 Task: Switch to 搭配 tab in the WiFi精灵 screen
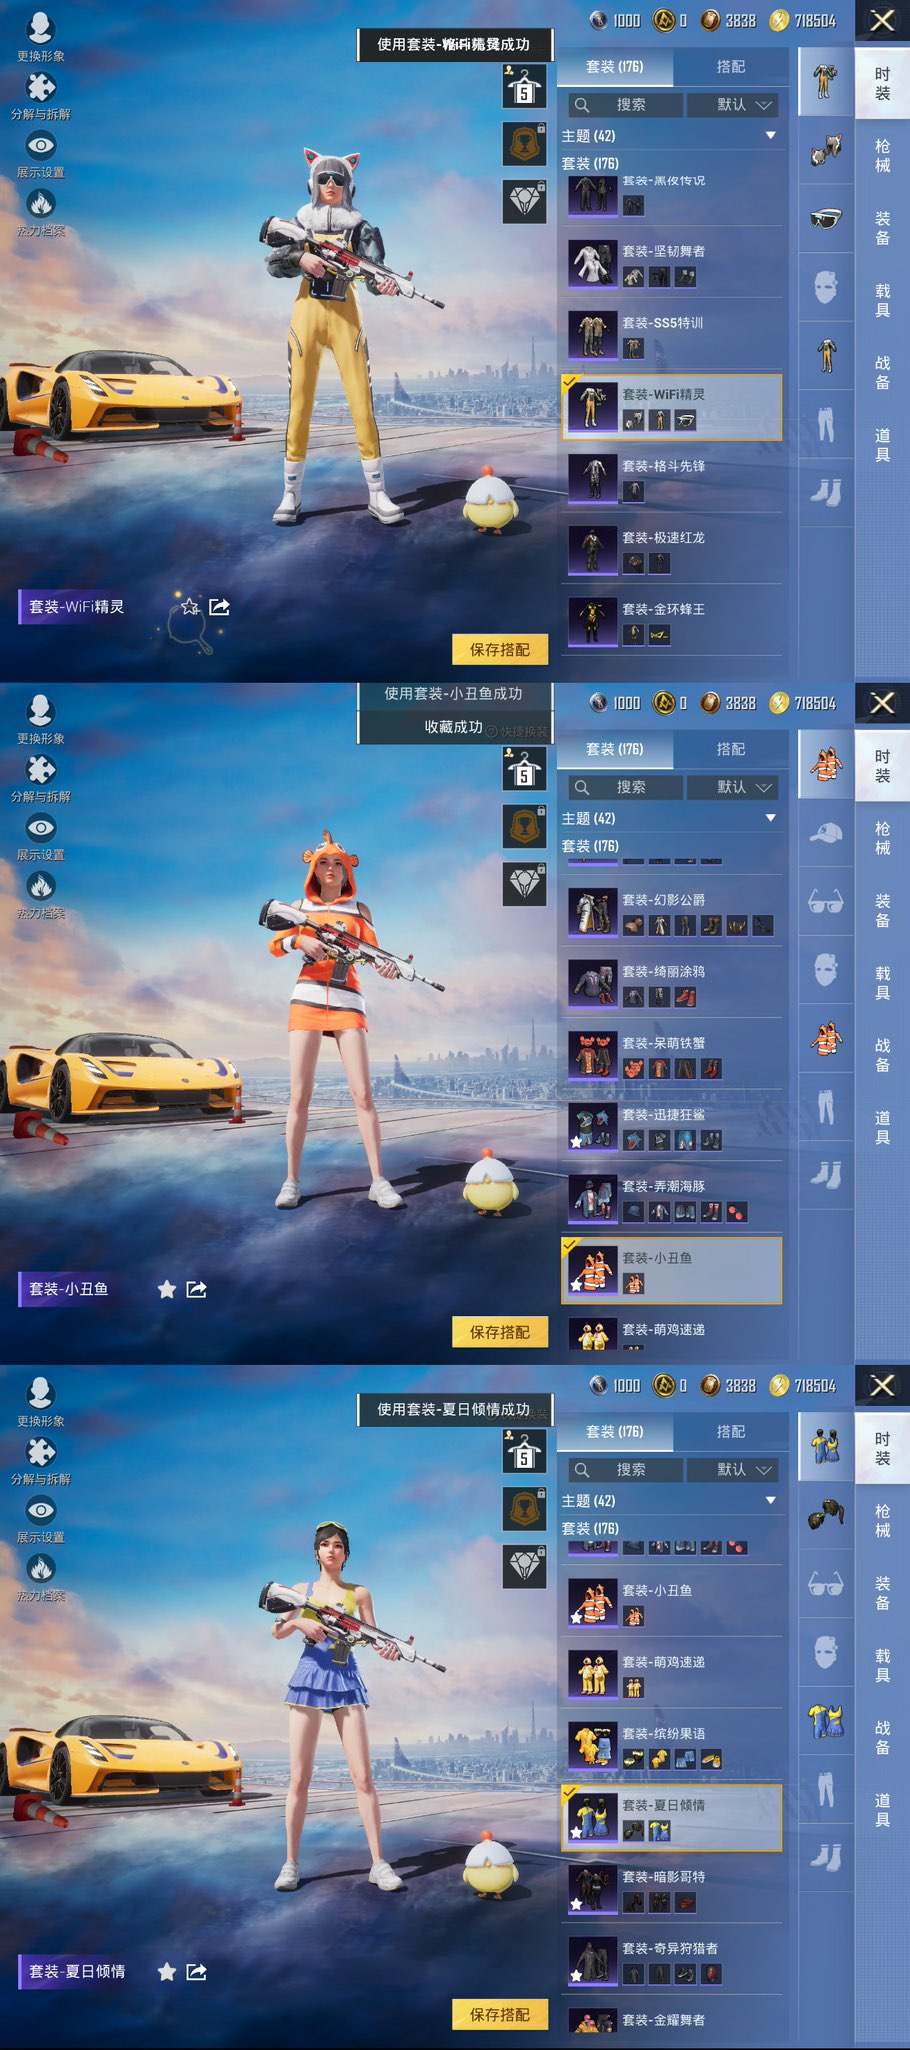pyautogui.click(x=730, y=67)
